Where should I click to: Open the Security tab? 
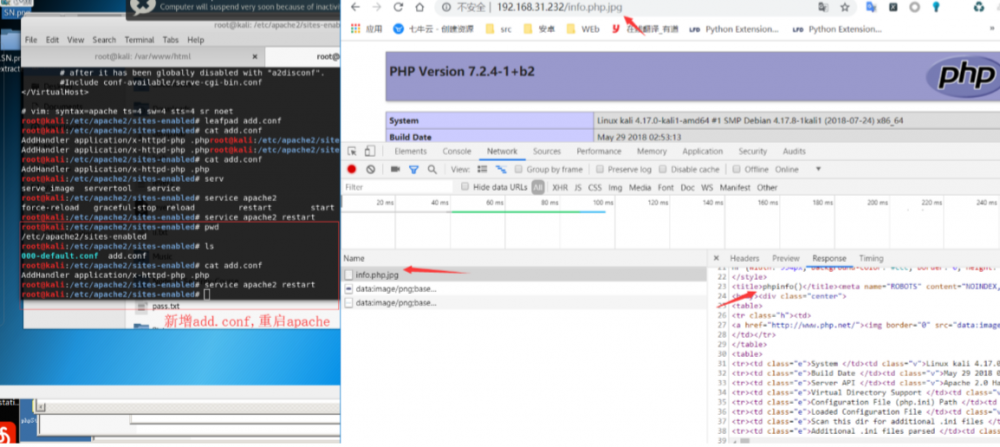click(753, 151)
